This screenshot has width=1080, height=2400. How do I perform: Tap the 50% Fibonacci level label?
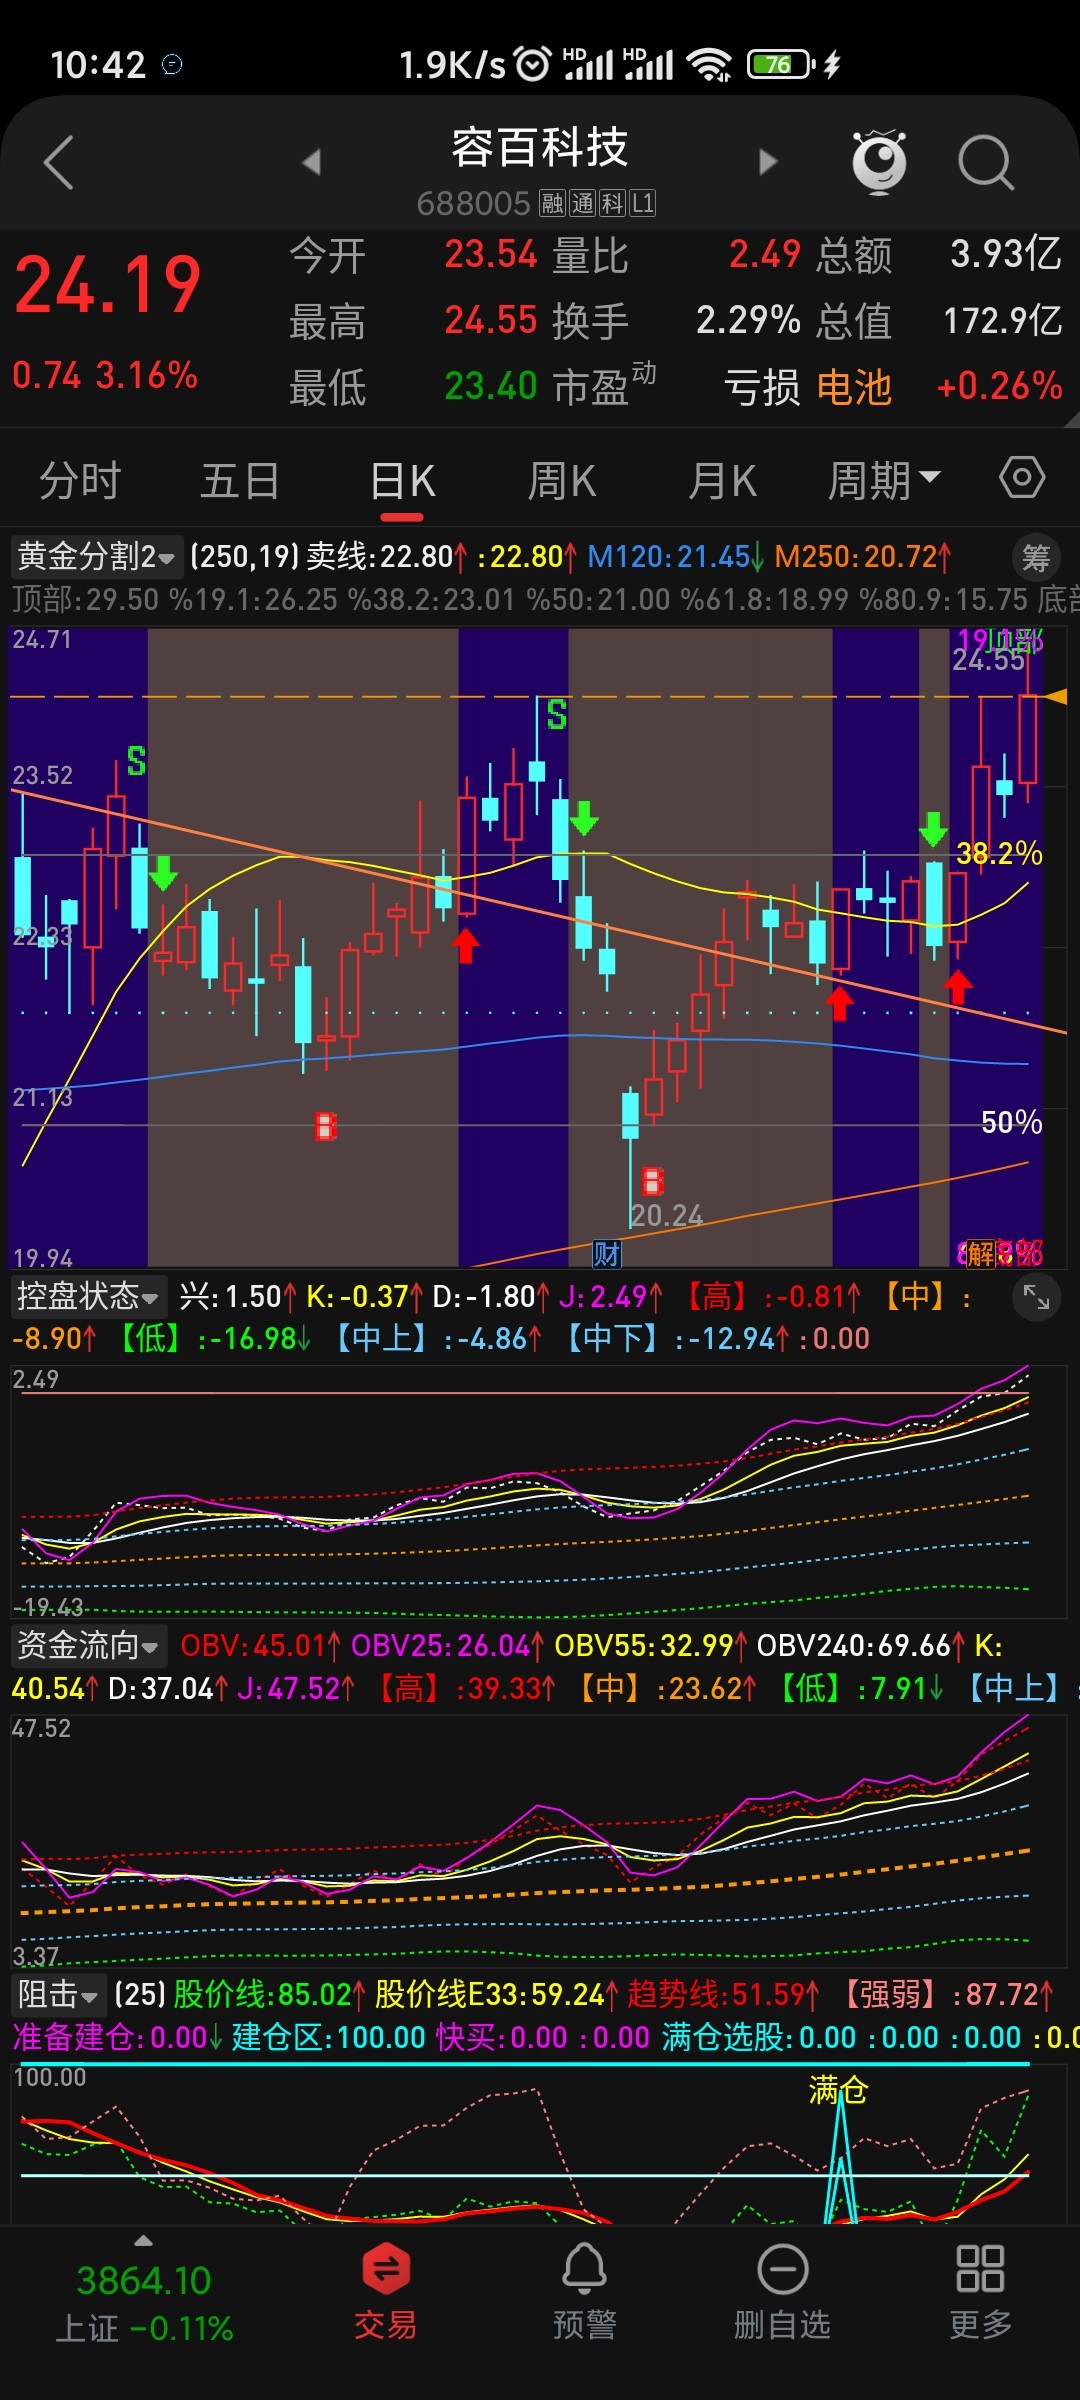point(1011,1122)
